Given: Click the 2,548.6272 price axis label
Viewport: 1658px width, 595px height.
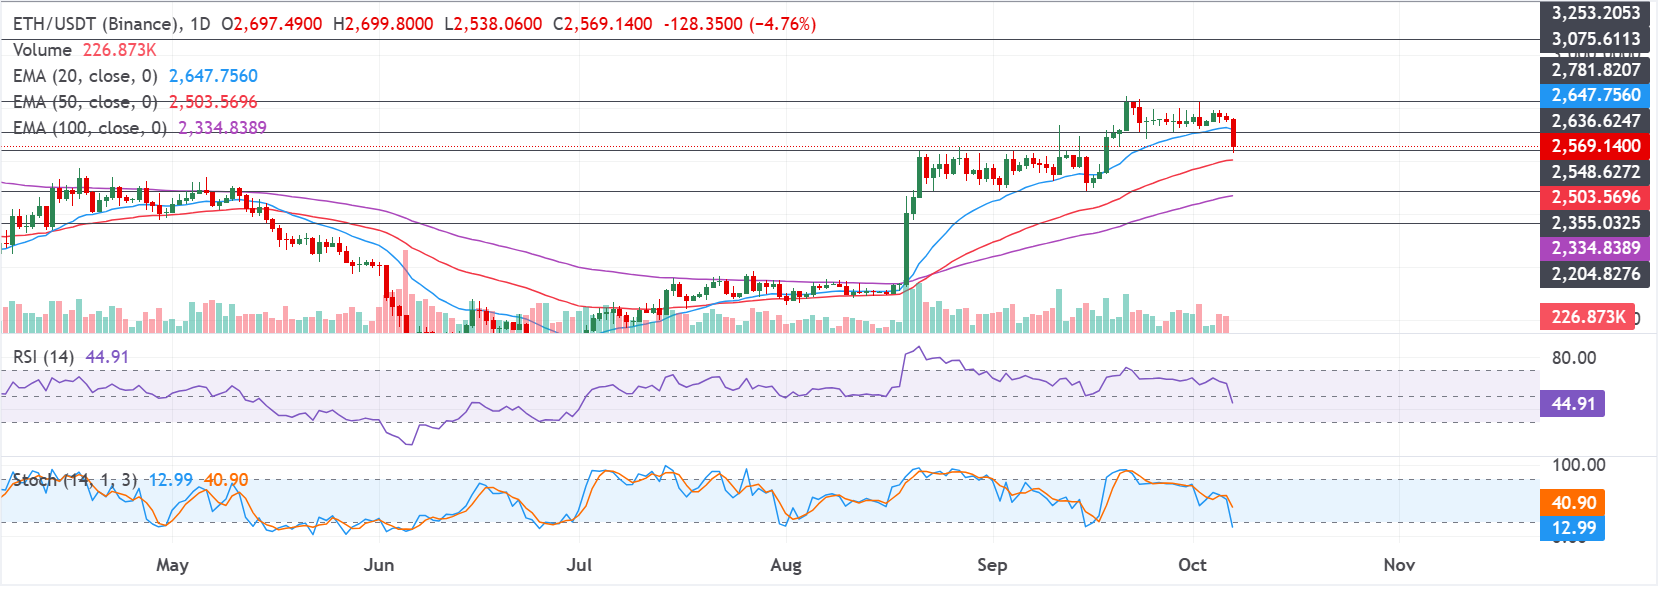Looking at the screenshot, I should click(1595, 171).
